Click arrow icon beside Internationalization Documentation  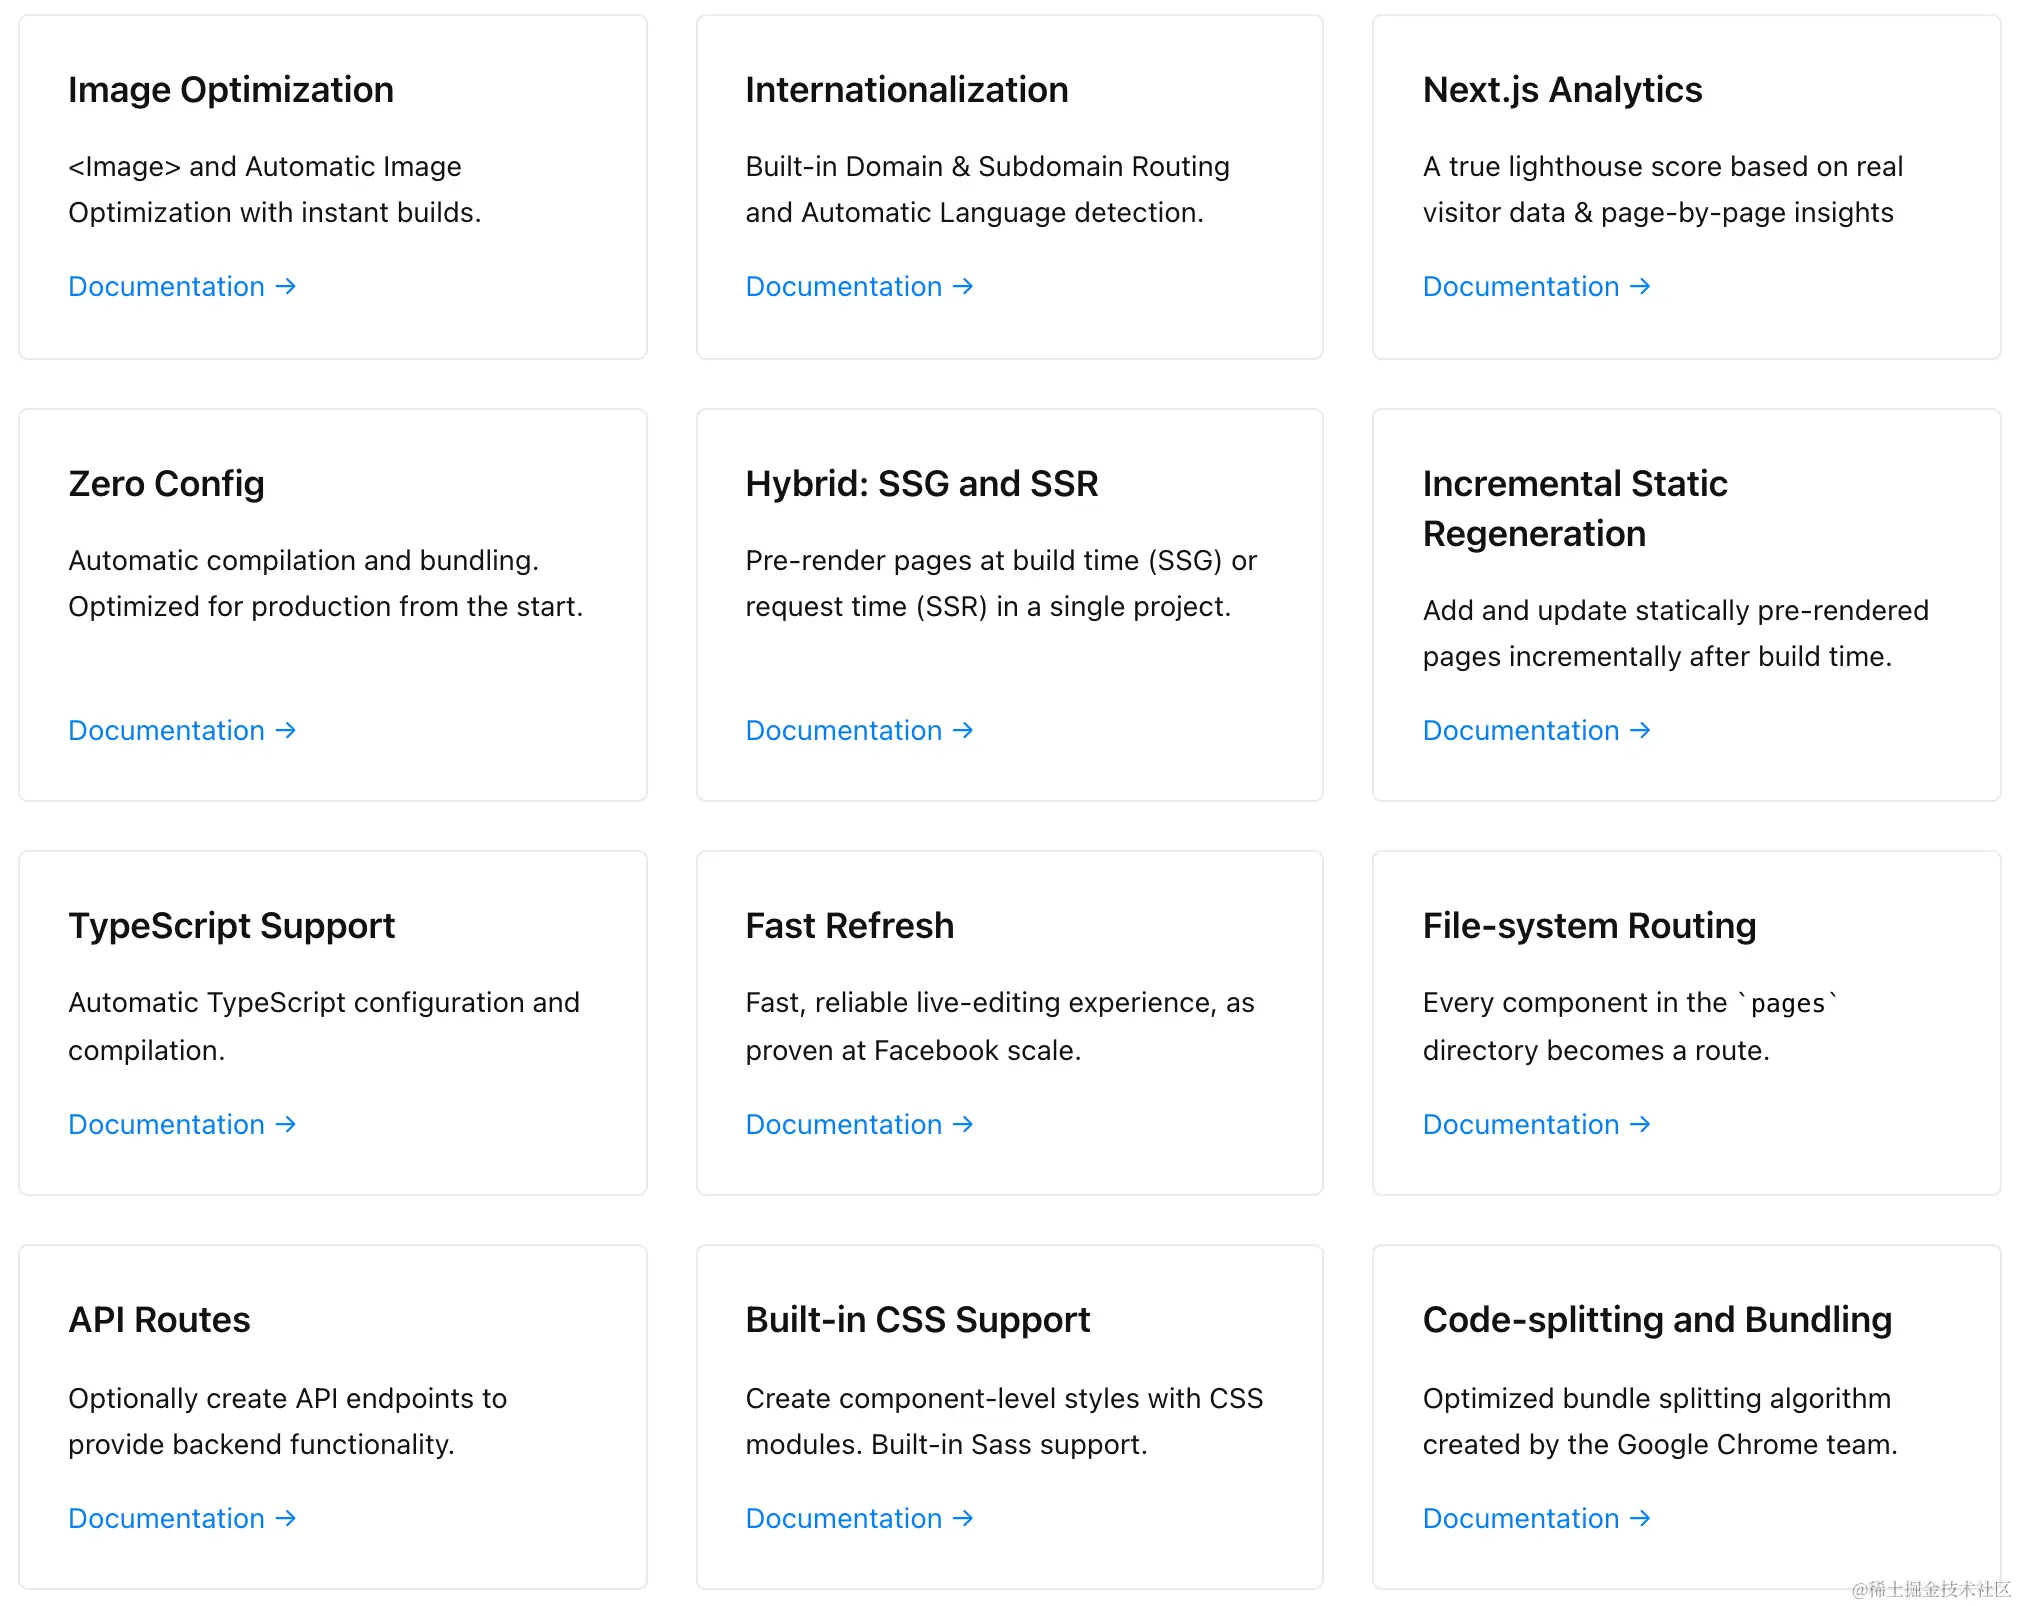(963, 287)
